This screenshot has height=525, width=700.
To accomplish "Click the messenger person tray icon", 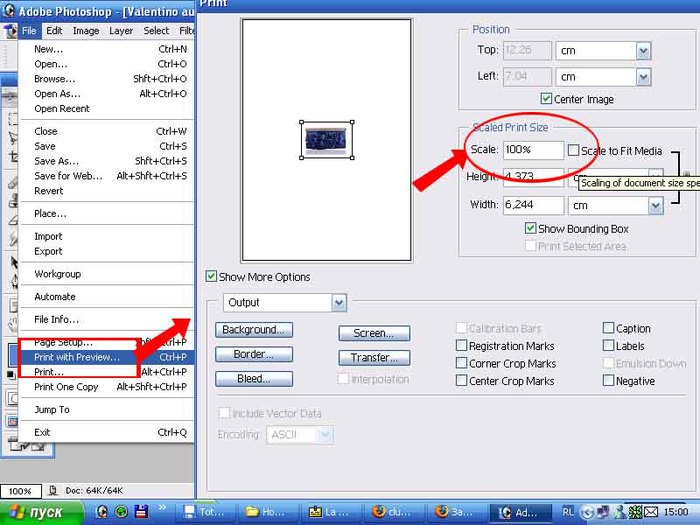I will point(620,512).
